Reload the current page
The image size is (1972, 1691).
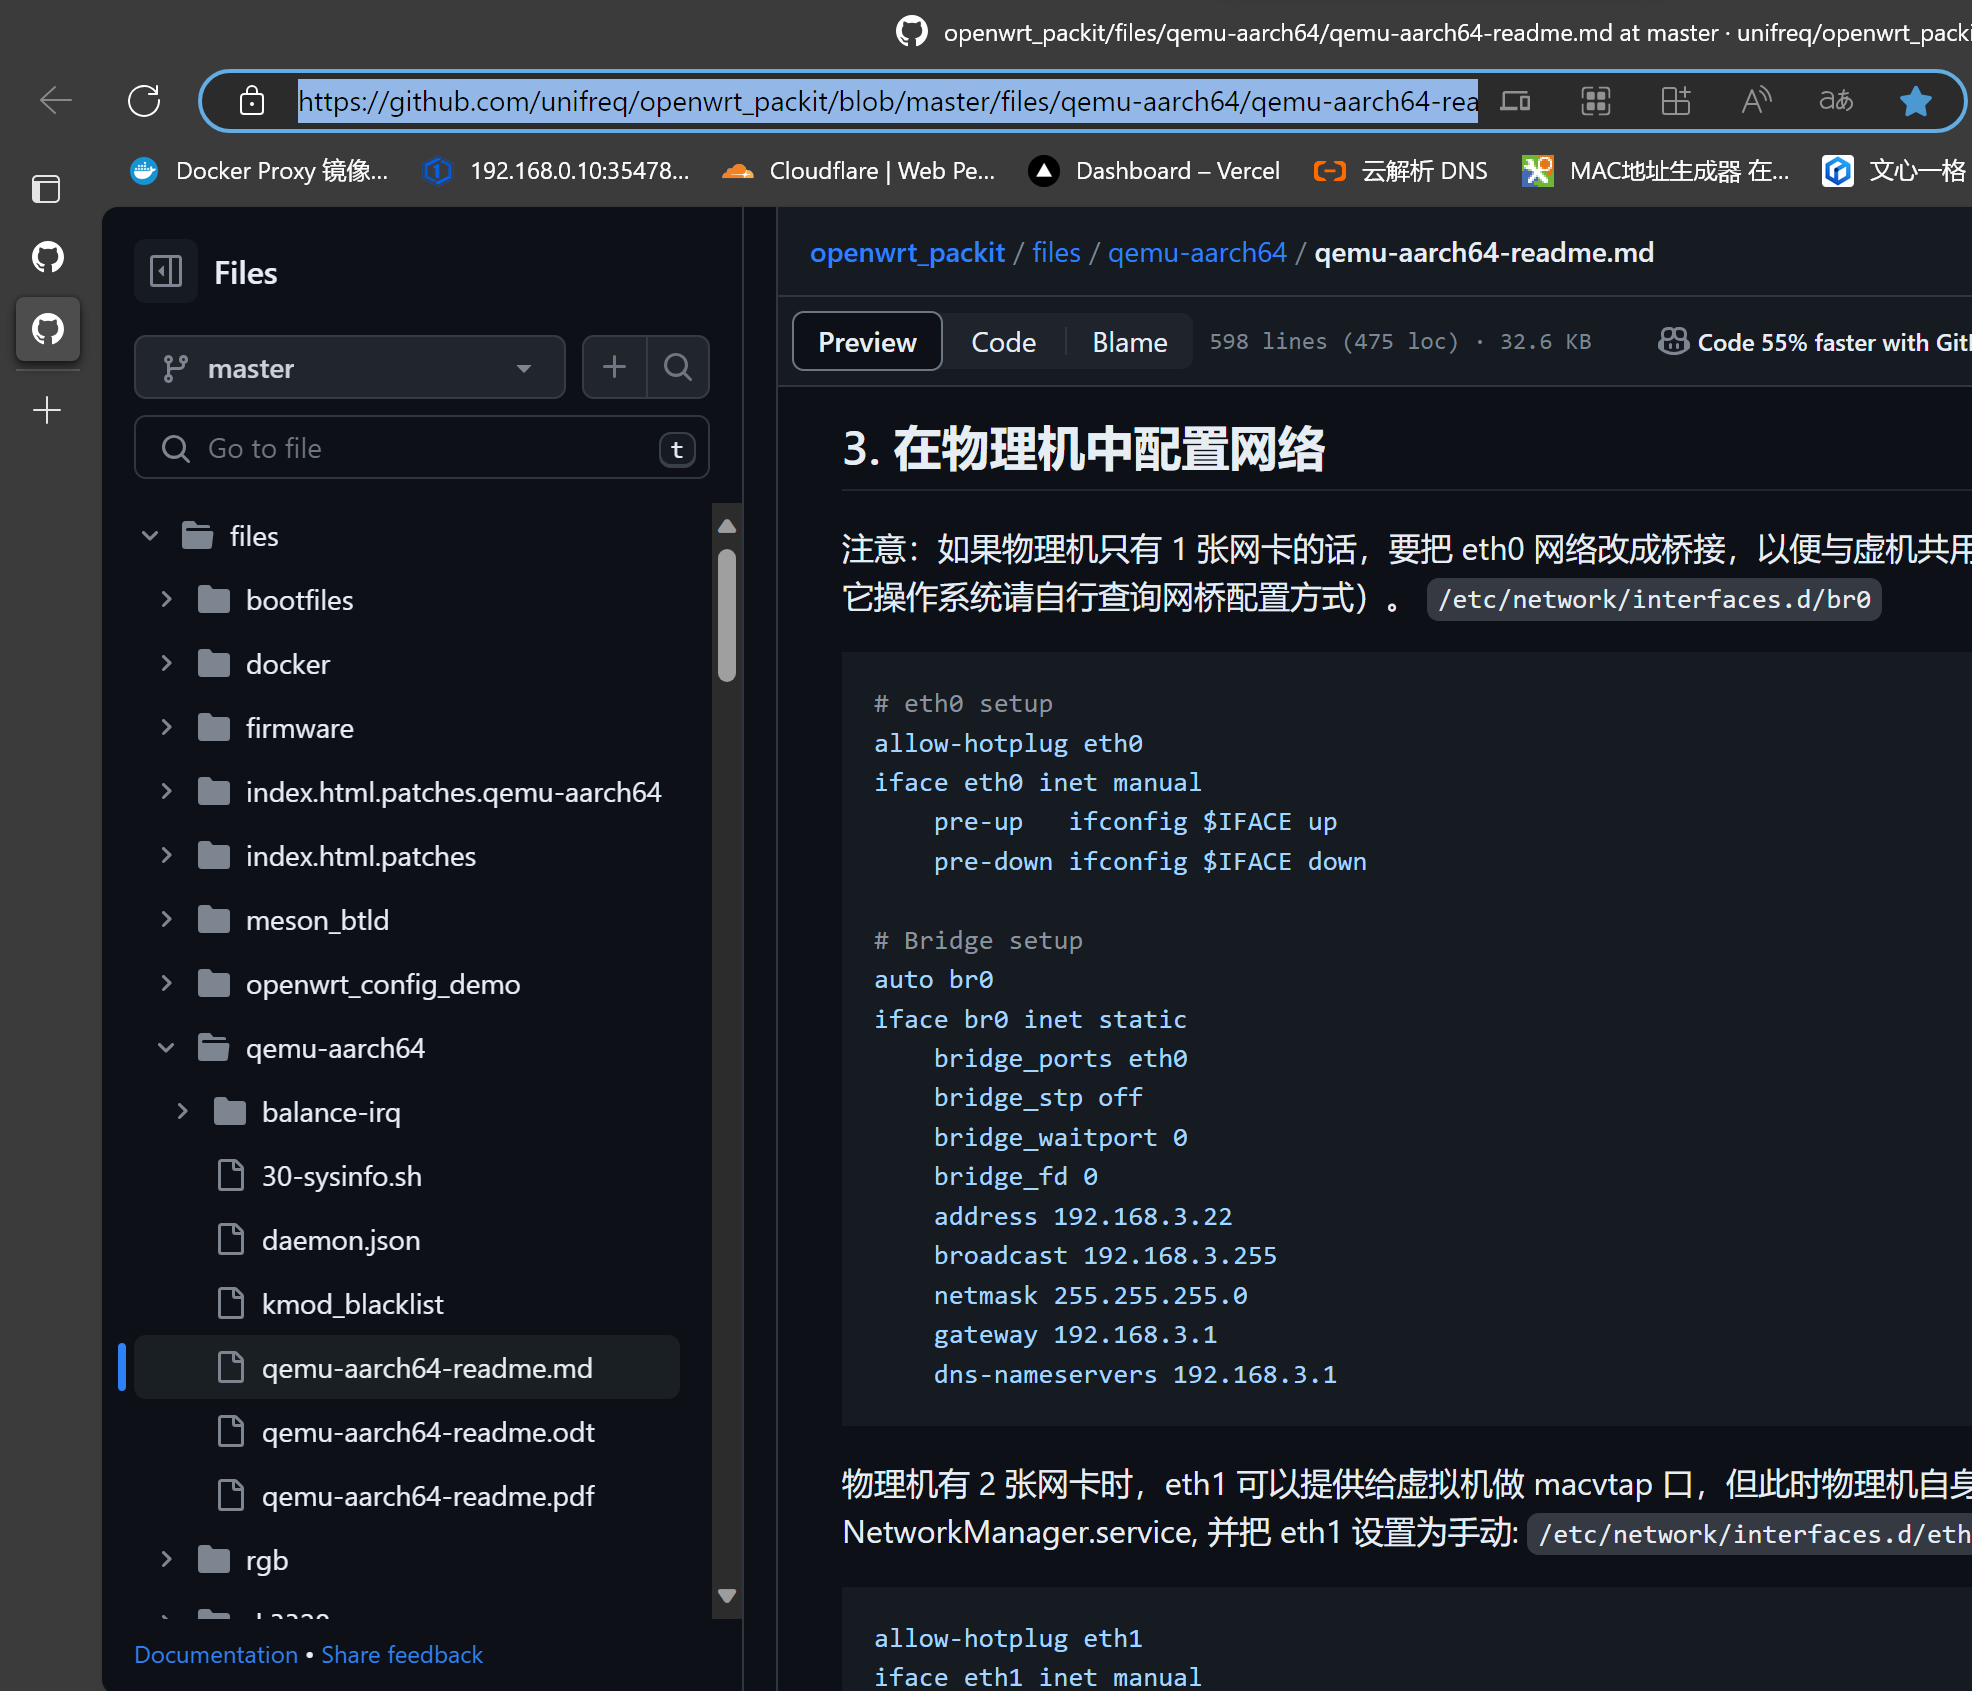pyautogui.click(x=145, y=100)
